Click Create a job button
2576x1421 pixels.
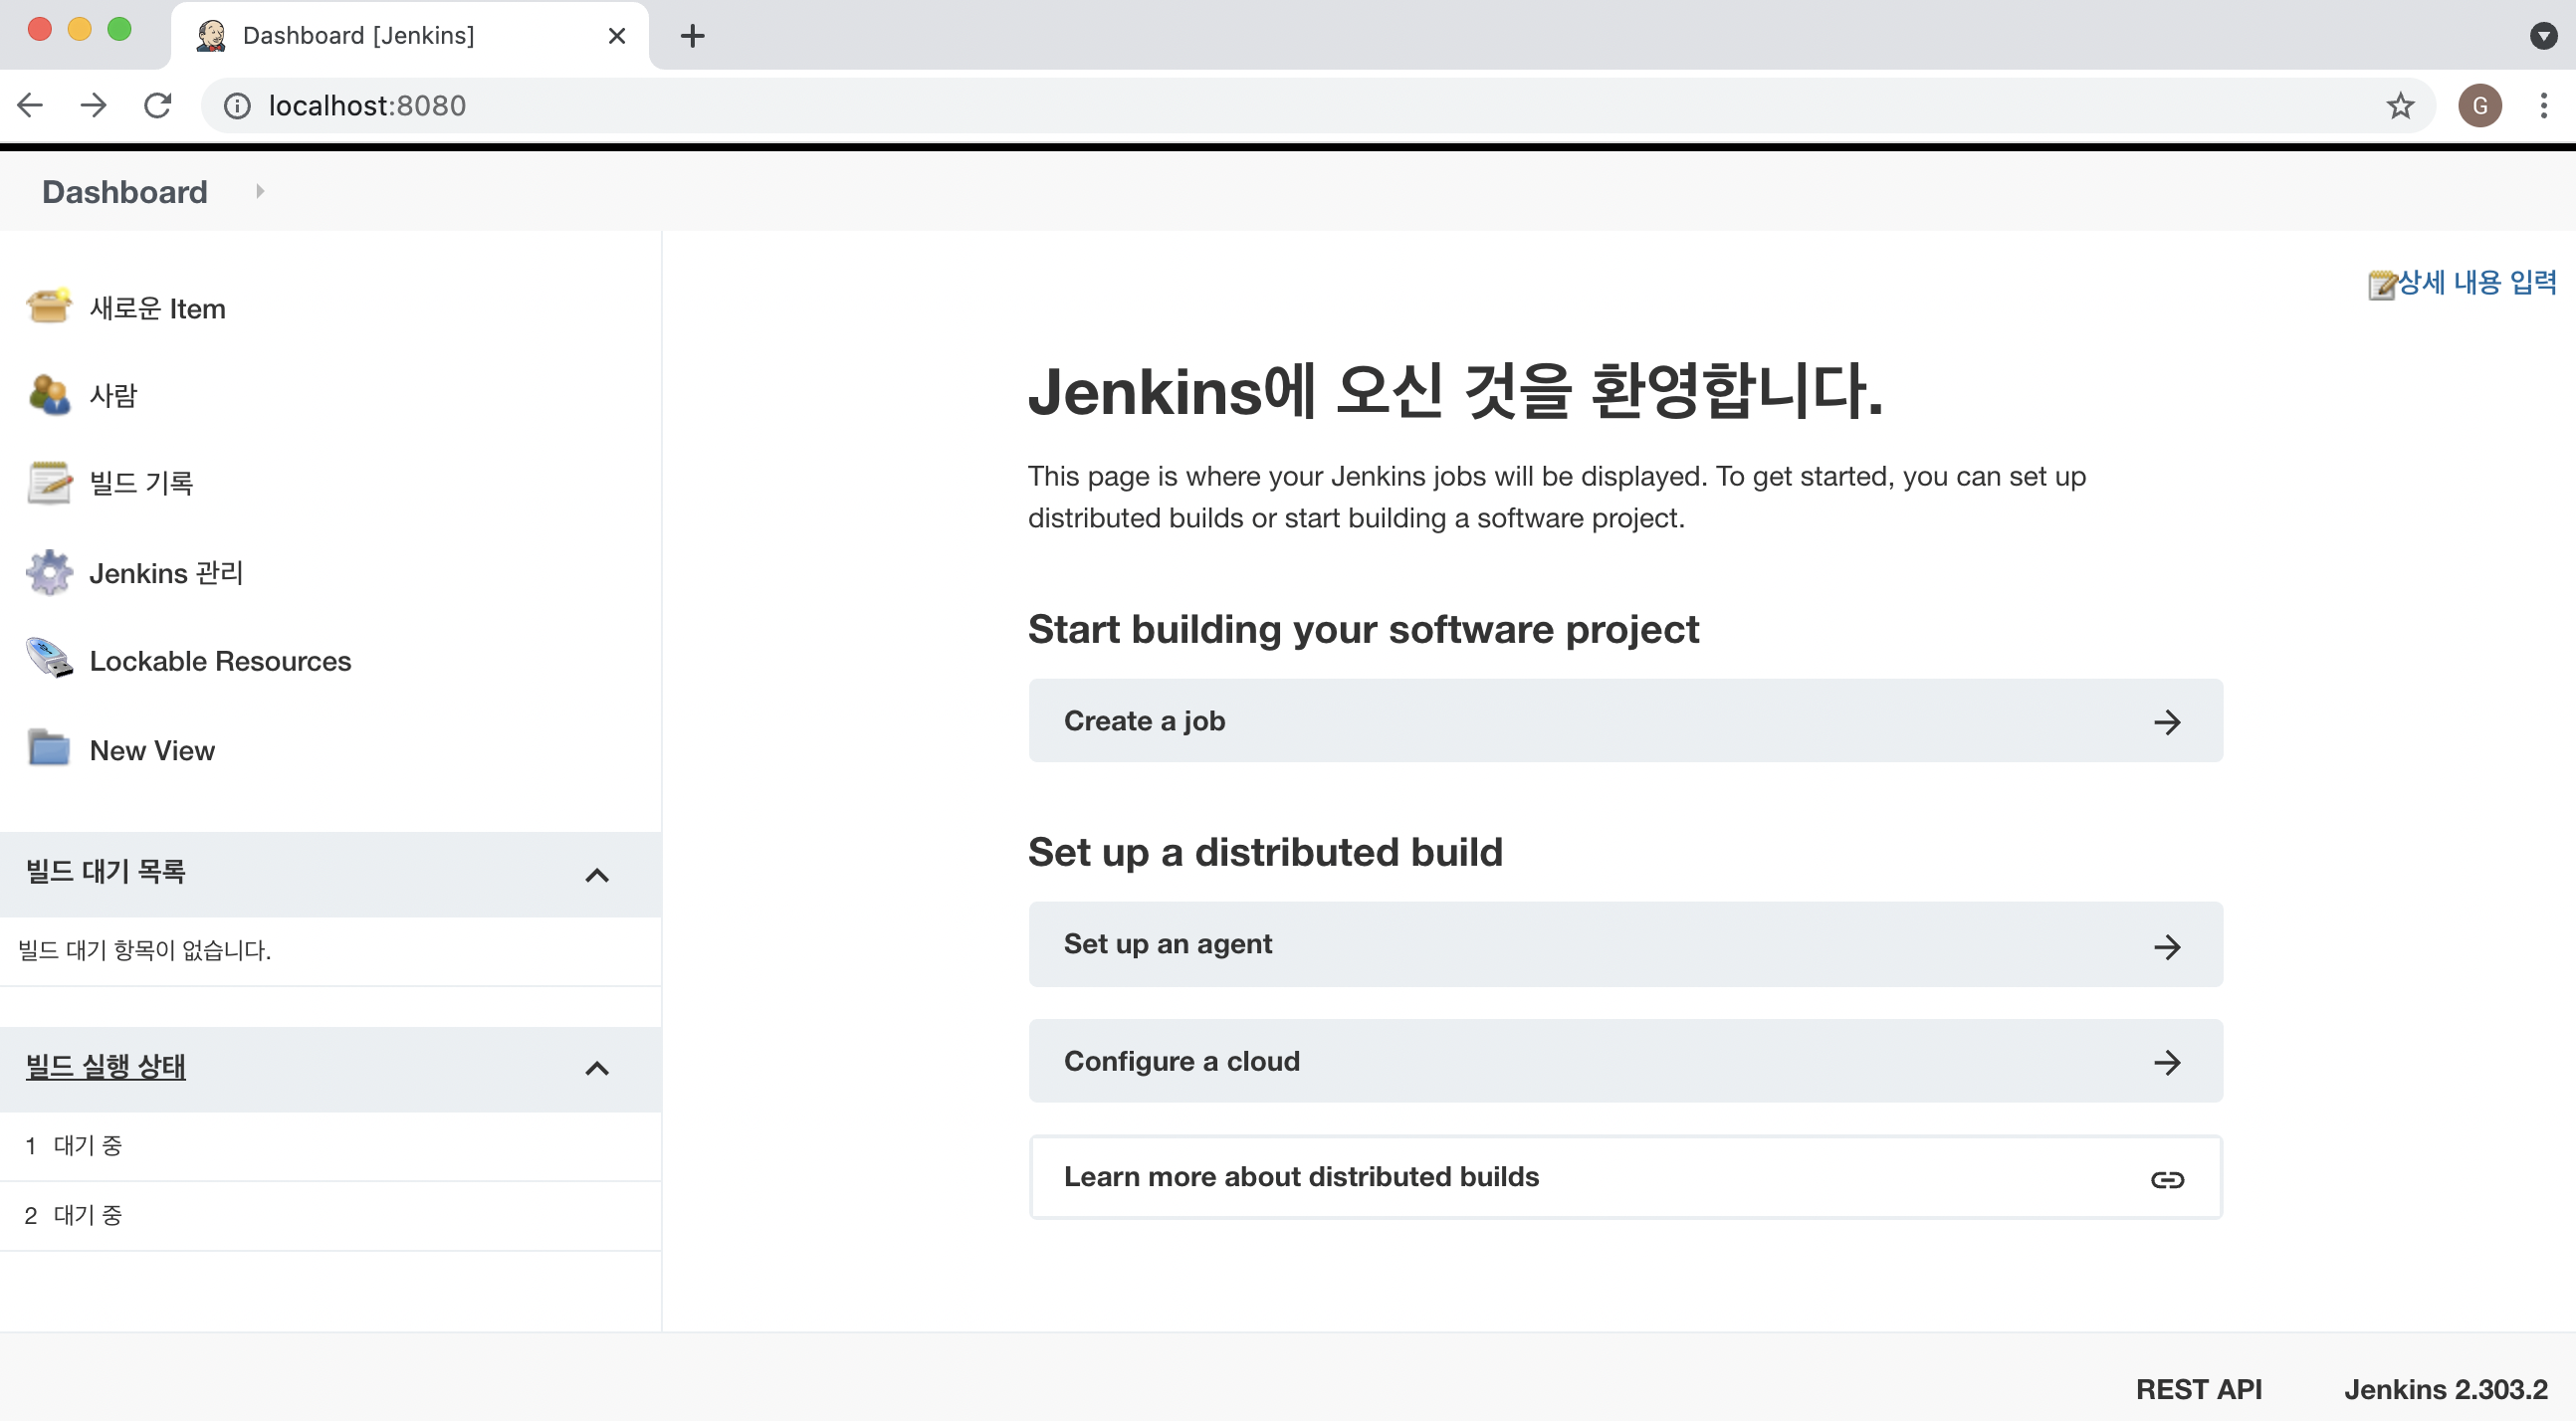pyautogui.click(x=1625, y=721)
